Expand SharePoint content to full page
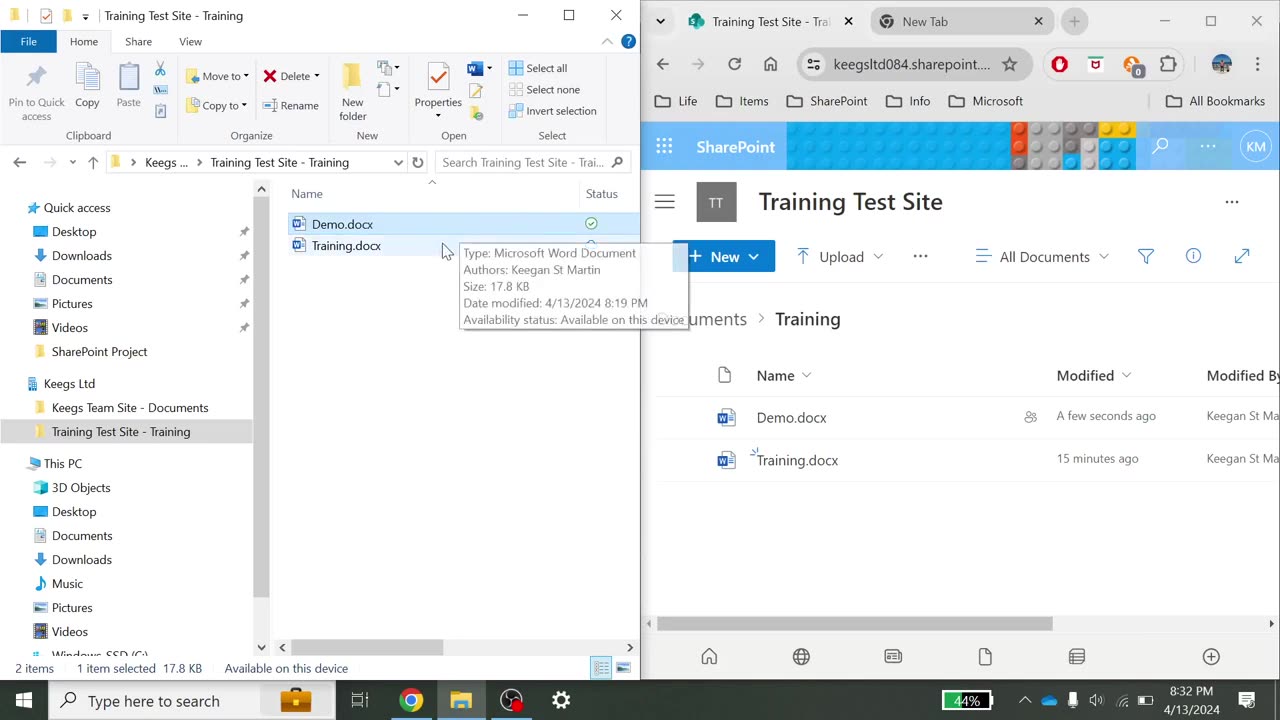1280x720 pixels. [1242, 257]
